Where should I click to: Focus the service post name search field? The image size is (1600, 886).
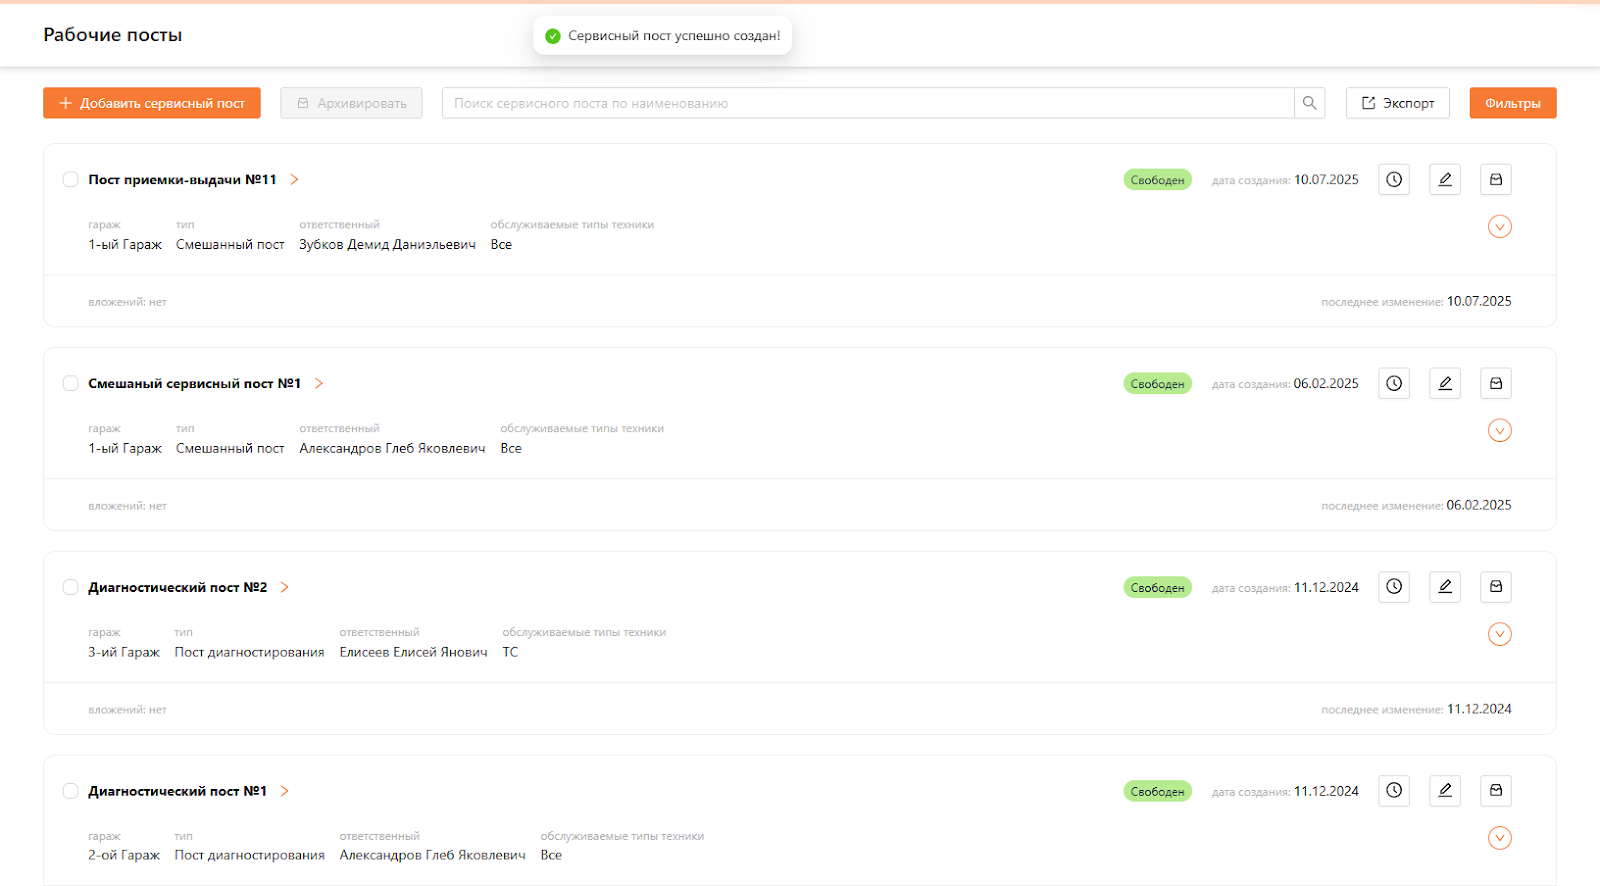click(867, 103)
